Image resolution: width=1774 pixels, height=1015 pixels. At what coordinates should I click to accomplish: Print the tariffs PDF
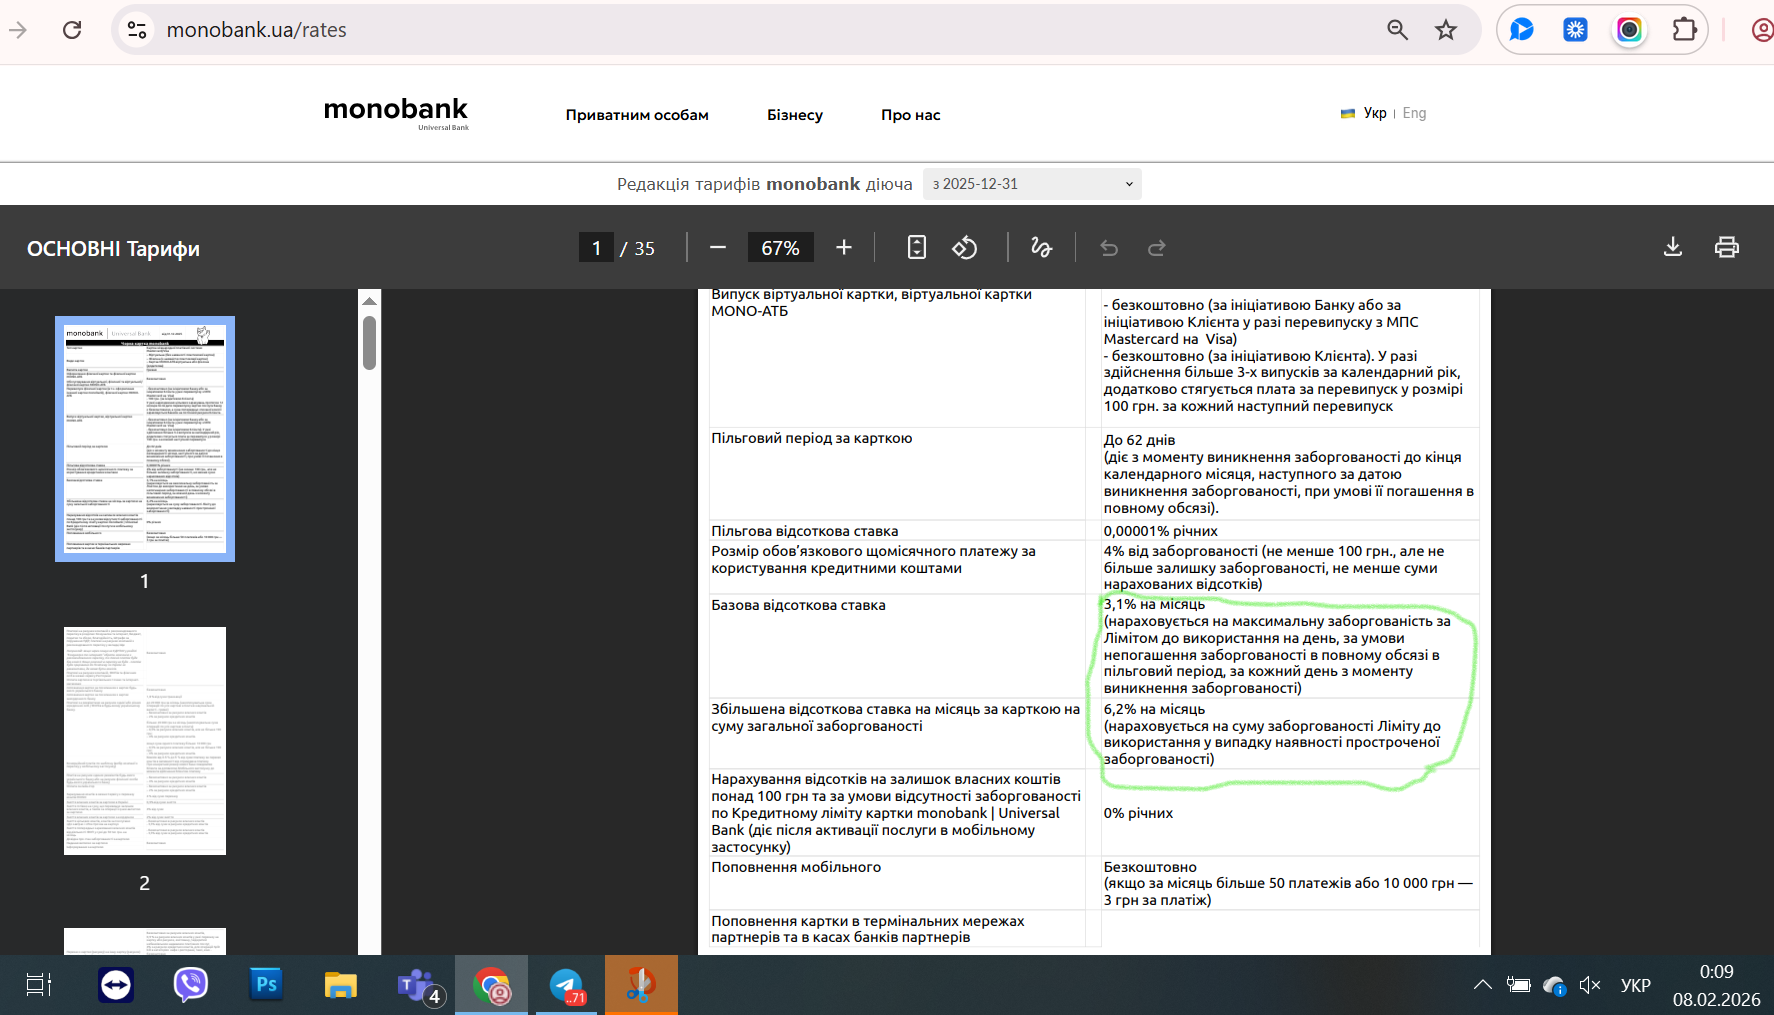pyautogui.click(x=1727, y=247)
